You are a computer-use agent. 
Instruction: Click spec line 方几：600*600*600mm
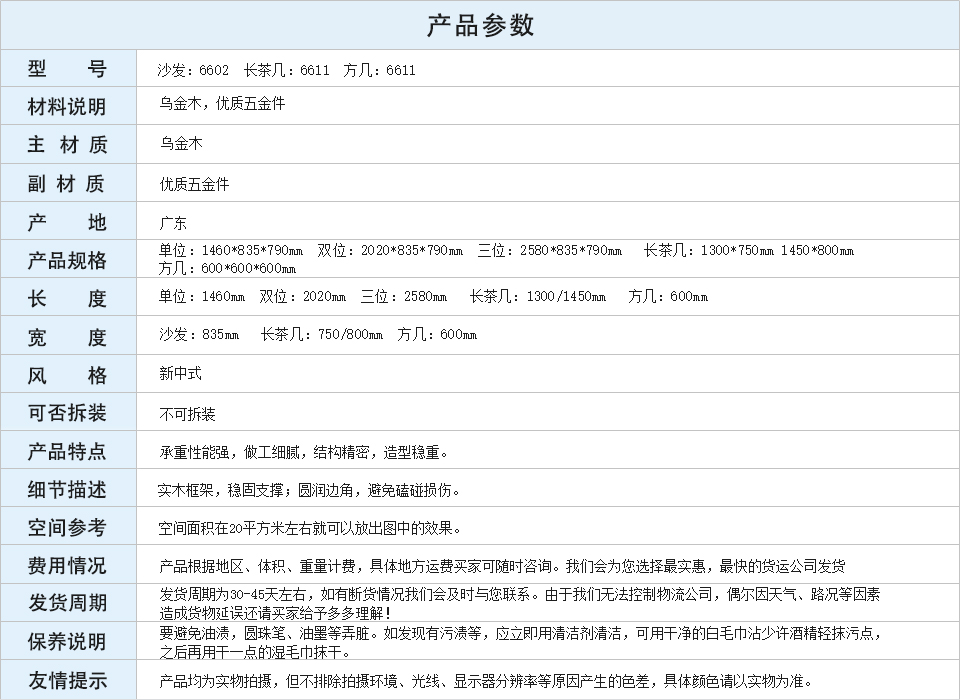pyautogui.click(x=227, y=268)
